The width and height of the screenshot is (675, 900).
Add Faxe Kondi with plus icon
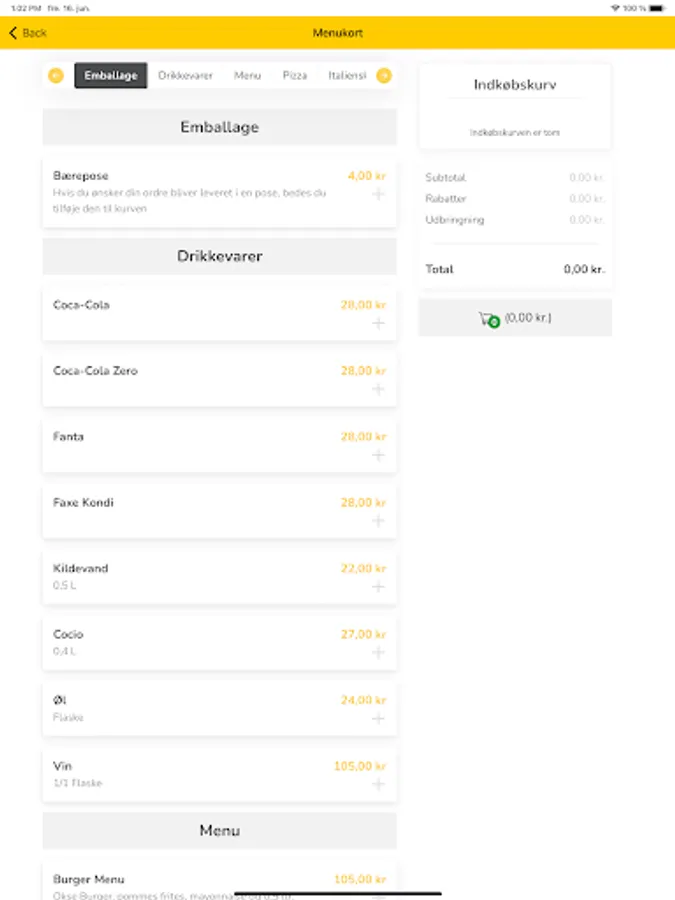click(378, 521)
